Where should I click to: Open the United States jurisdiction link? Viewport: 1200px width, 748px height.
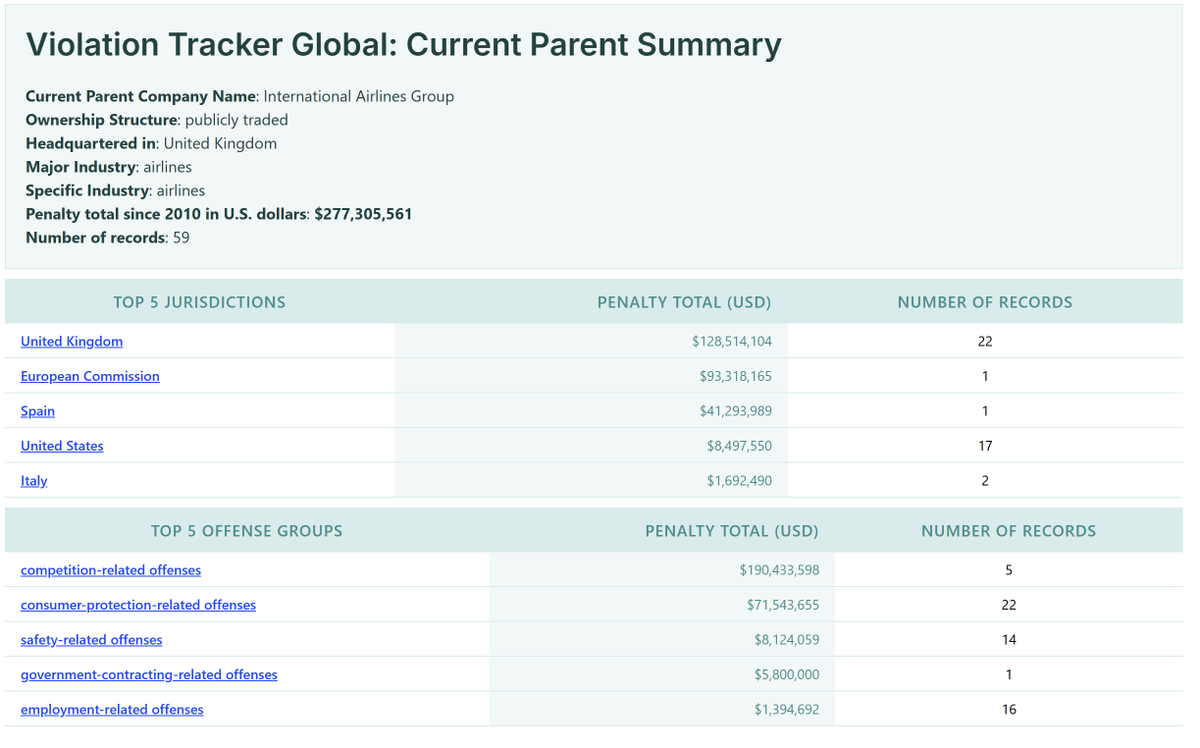click(62, 446)
